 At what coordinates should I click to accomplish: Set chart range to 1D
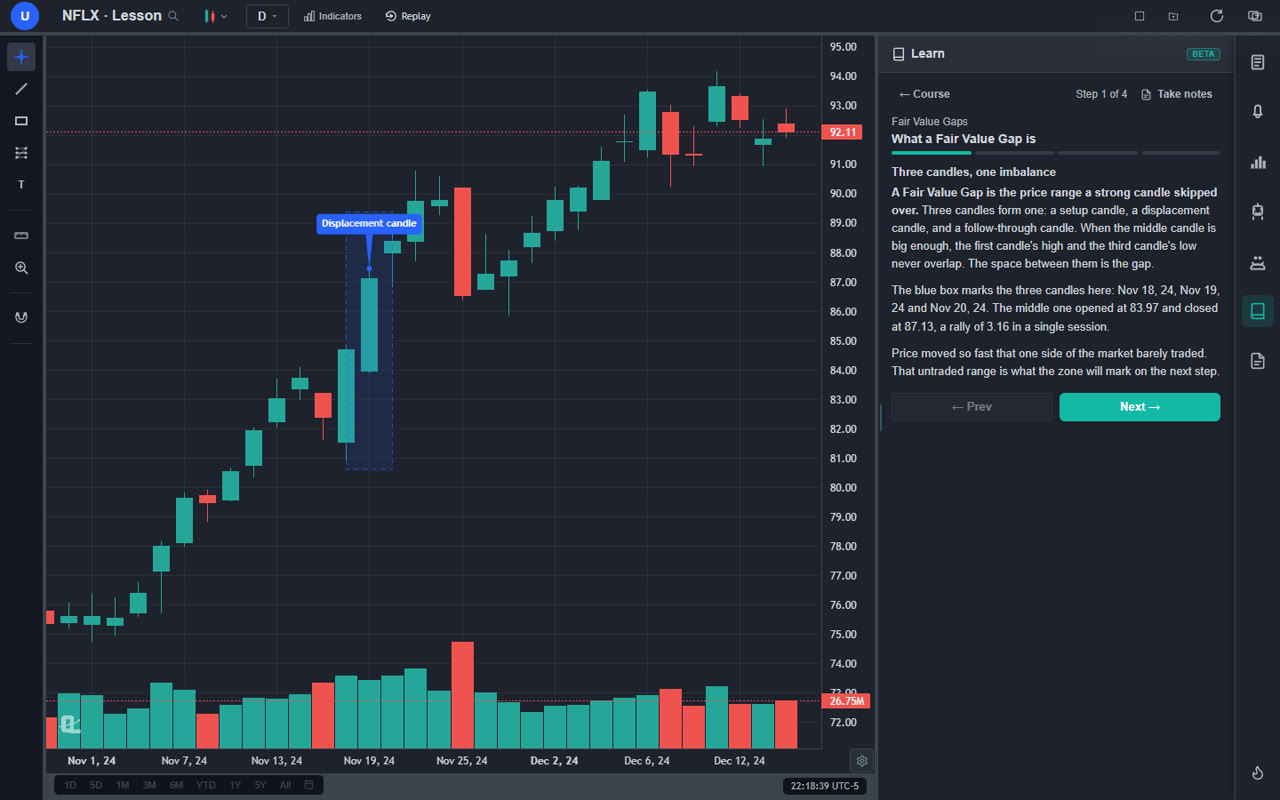click(70, 785)
